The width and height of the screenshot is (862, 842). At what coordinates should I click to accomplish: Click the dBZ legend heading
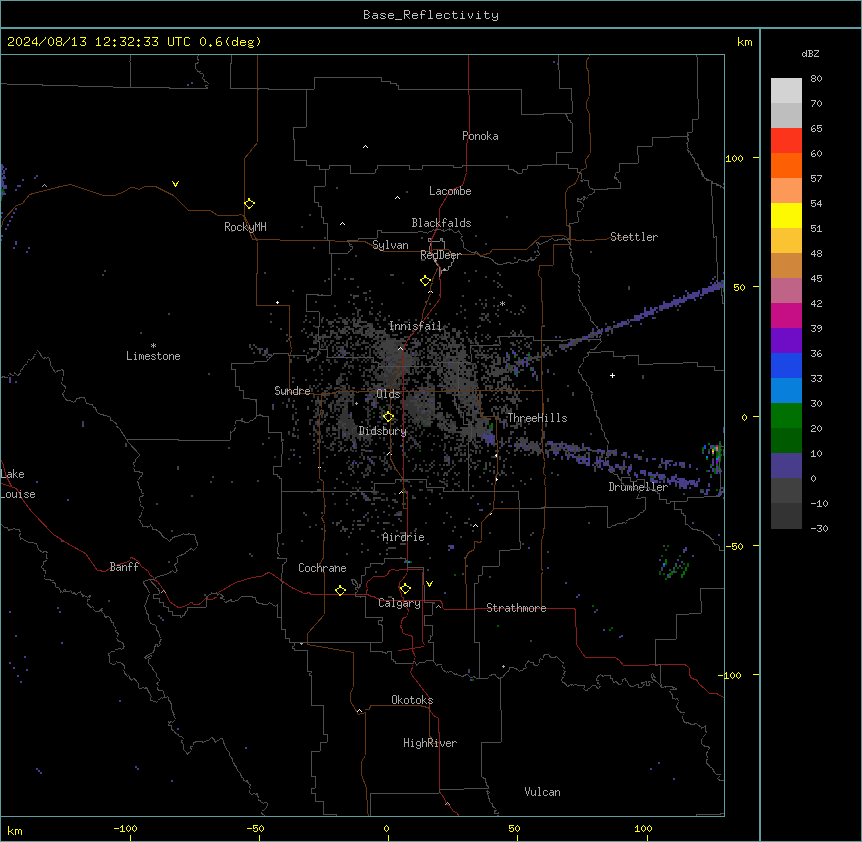(x=810, y=53)
